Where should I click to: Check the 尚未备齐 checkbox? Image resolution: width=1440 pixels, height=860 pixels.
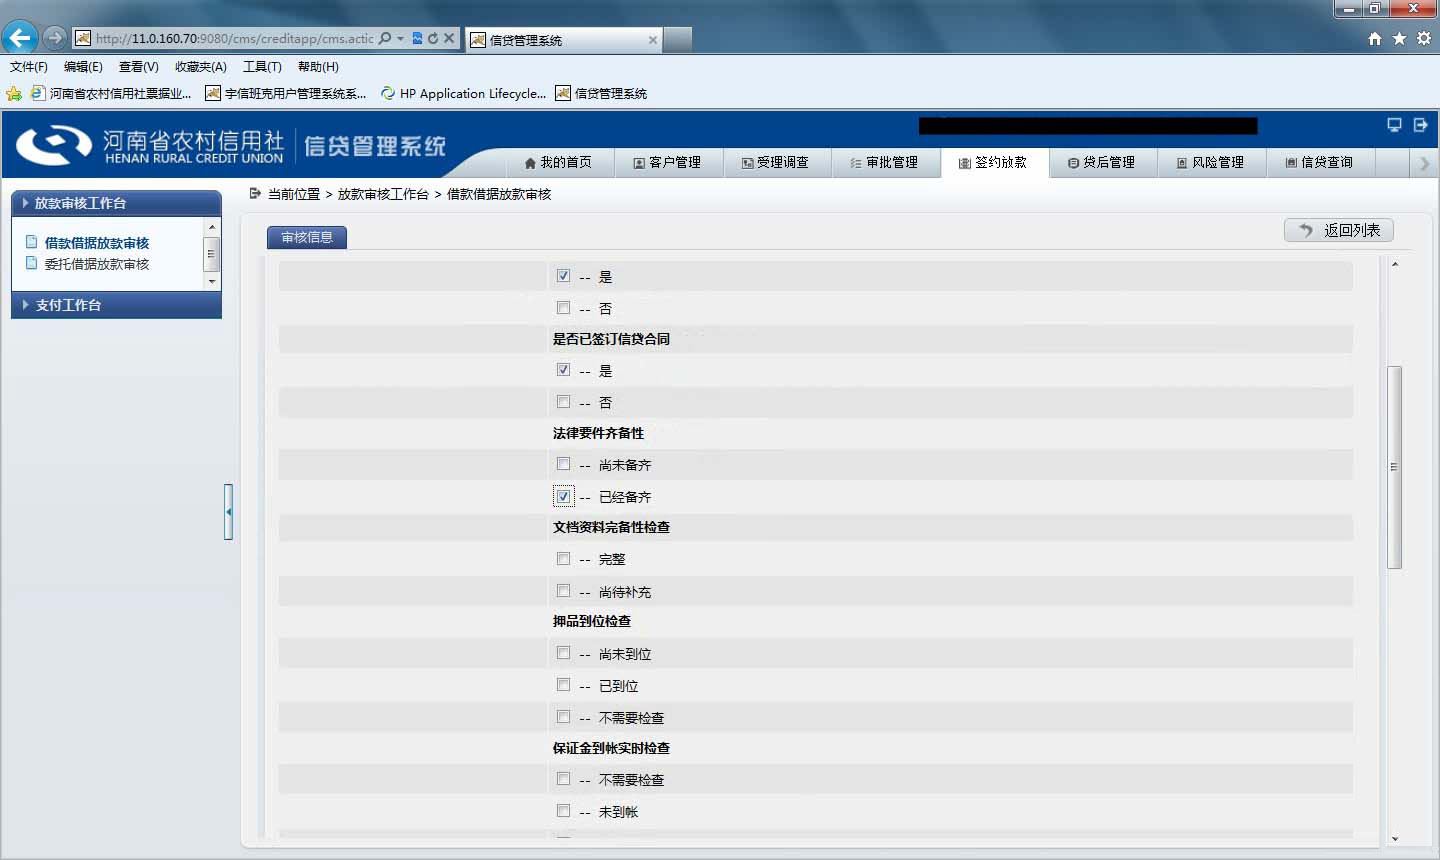click(564, 464)
